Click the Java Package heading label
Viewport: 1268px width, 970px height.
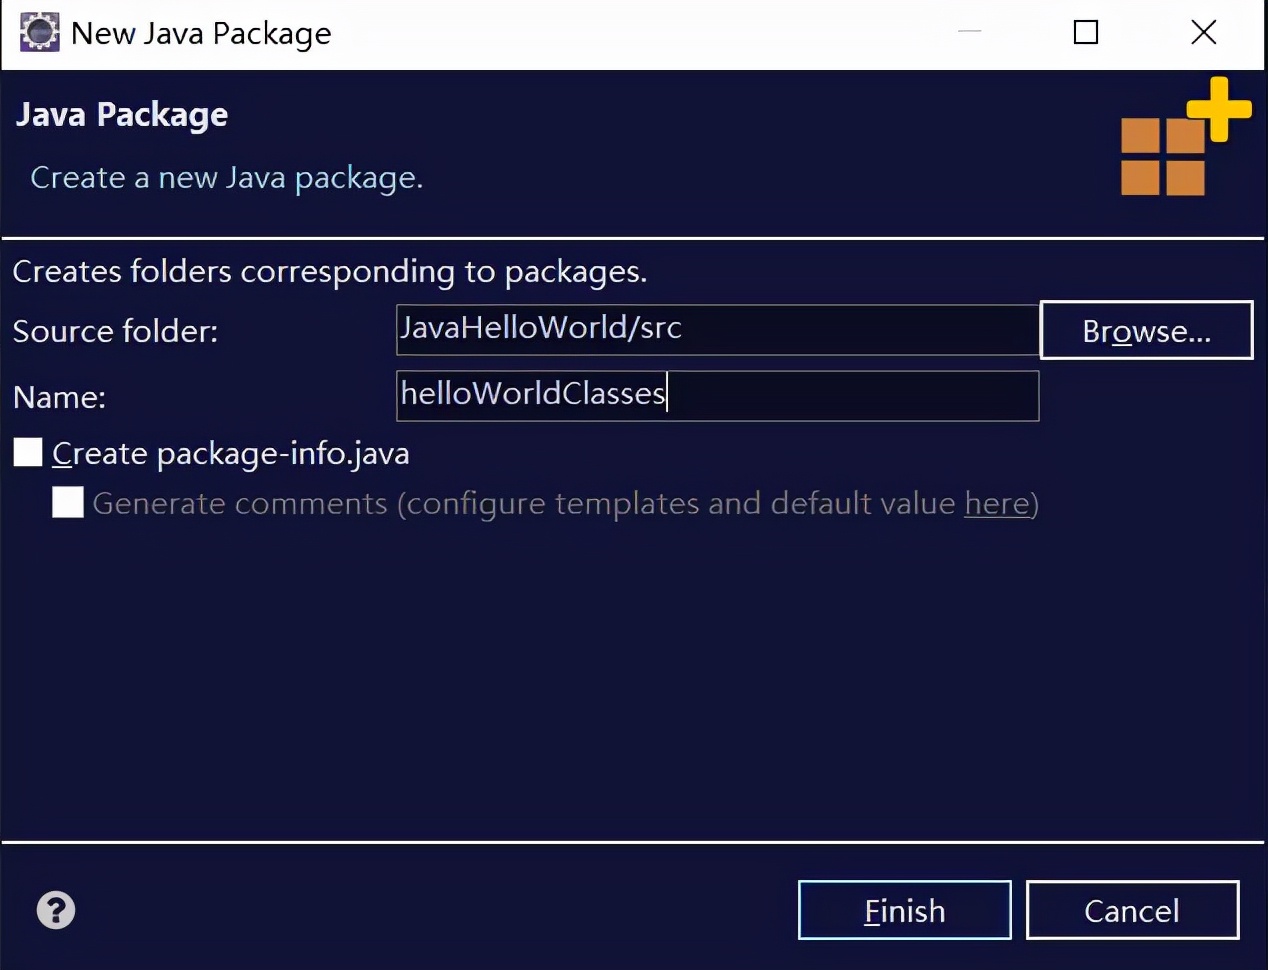(x=121, y=114)
